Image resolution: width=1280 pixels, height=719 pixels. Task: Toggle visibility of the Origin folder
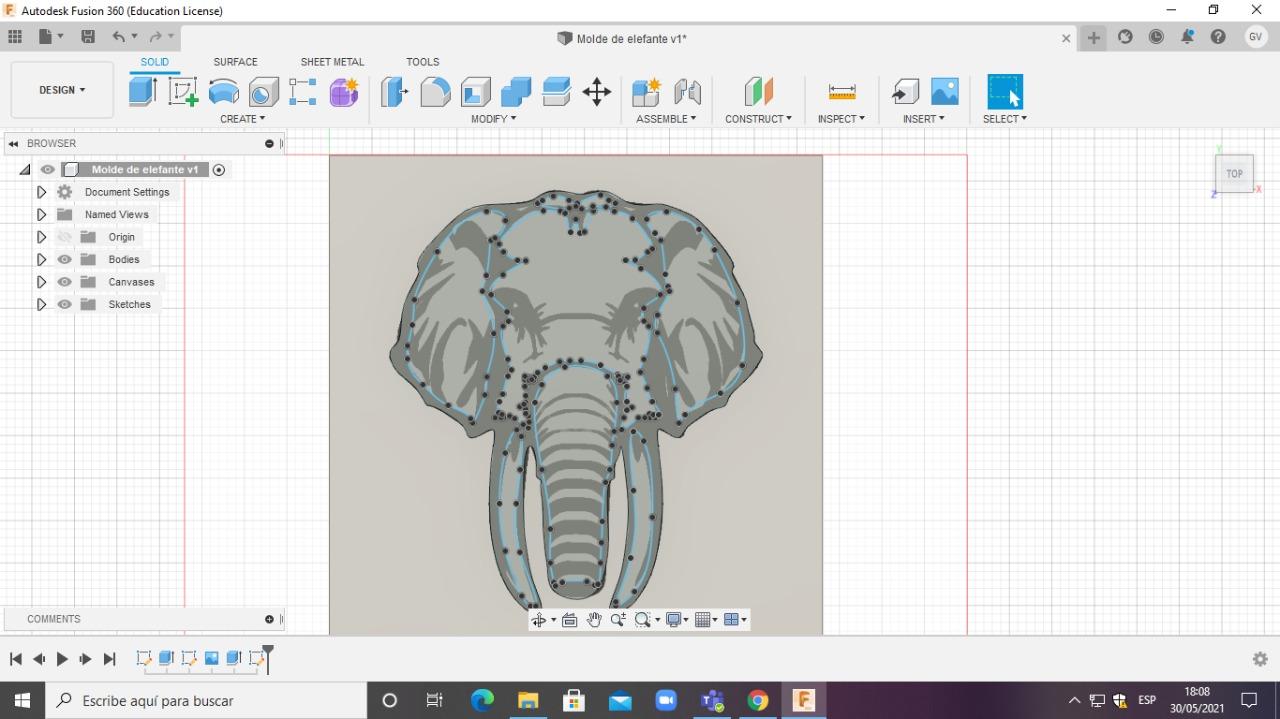[65, 237]
